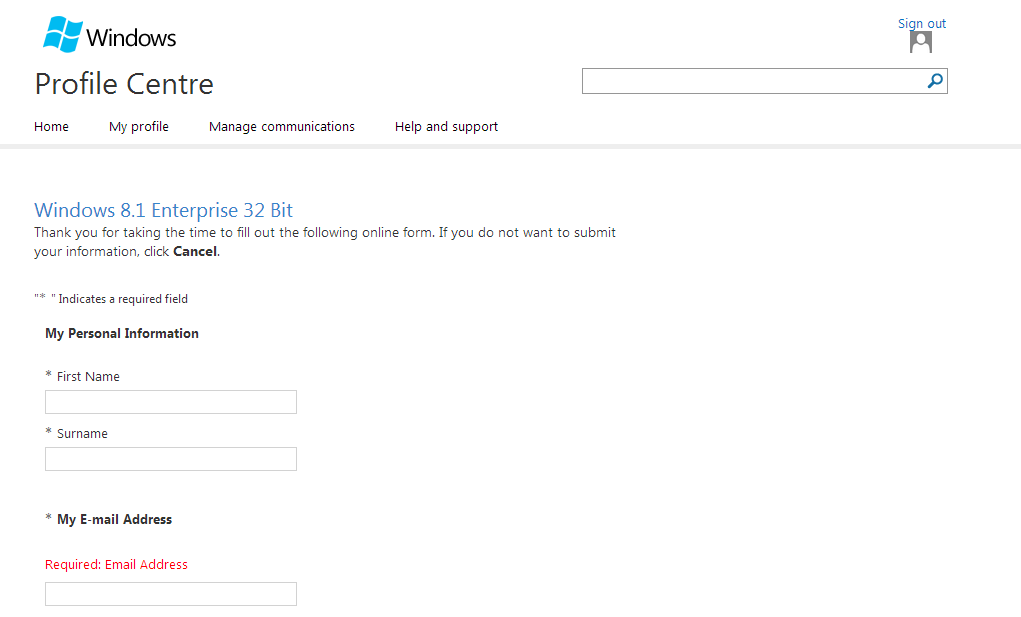Click the First Name label
This screenshot has width=1021, height=617.
tap(89, 376)
